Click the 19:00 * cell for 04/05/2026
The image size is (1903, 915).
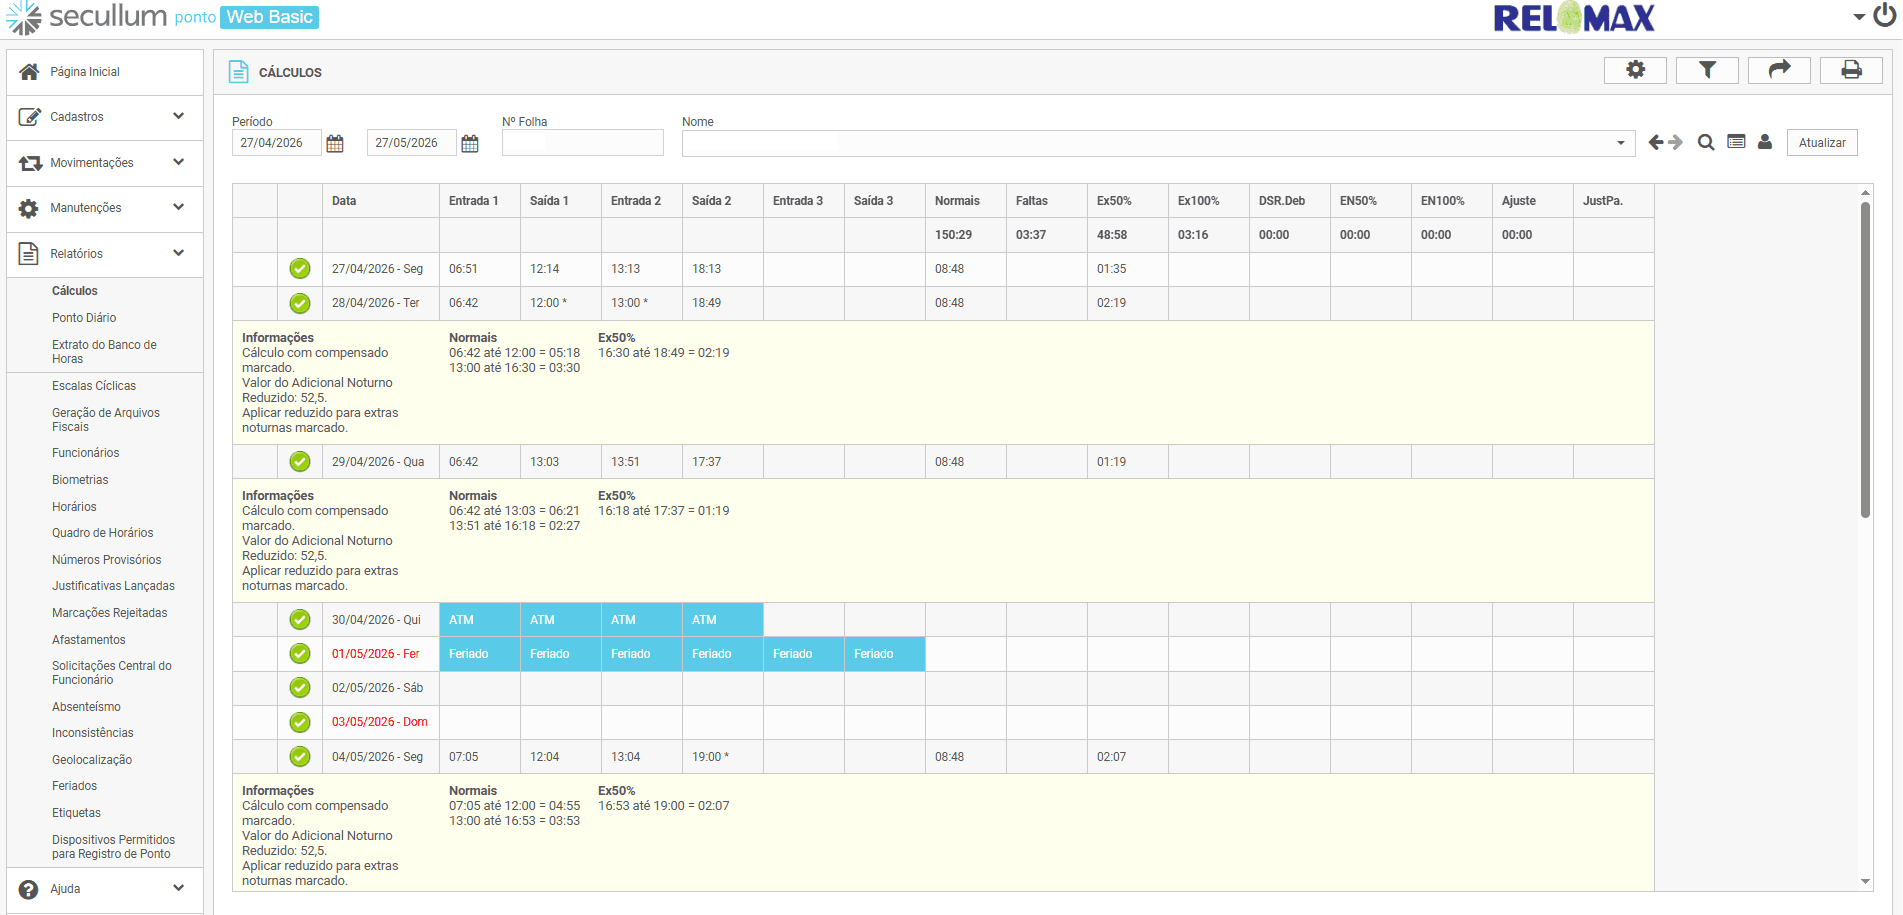click(x=723, y=757)
